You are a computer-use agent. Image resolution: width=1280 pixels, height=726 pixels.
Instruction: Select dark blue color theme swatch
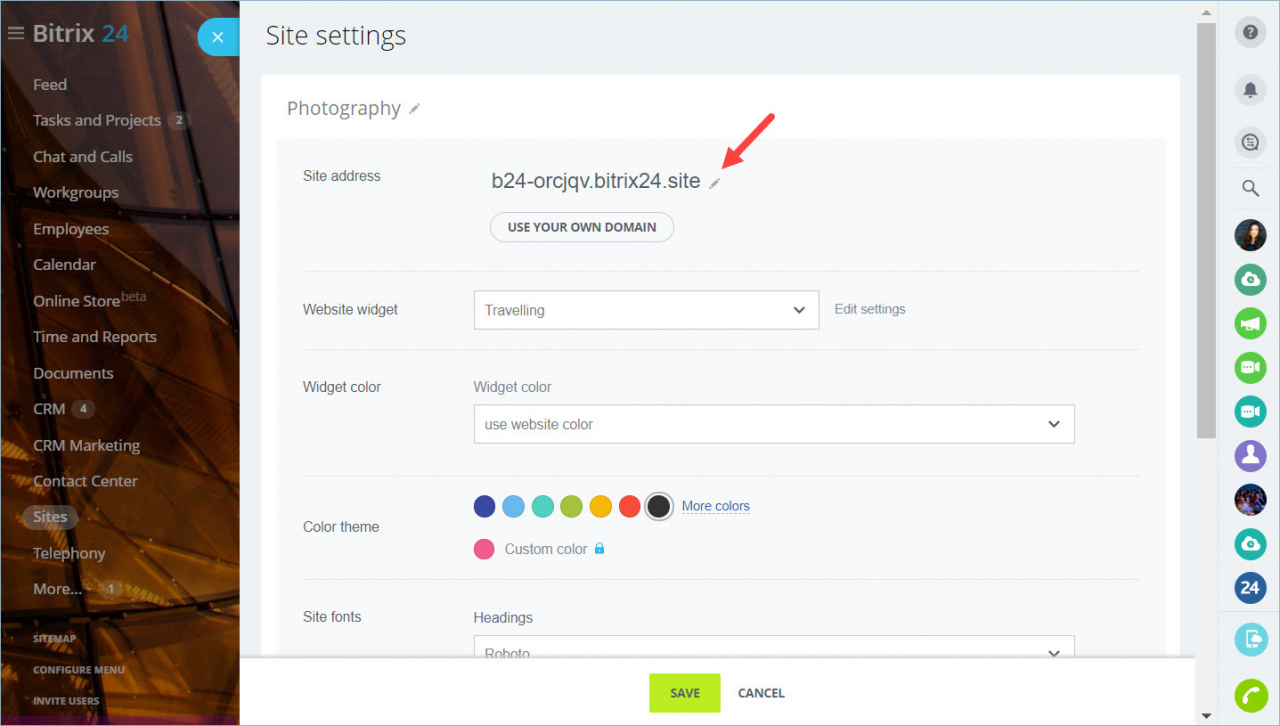484,506
